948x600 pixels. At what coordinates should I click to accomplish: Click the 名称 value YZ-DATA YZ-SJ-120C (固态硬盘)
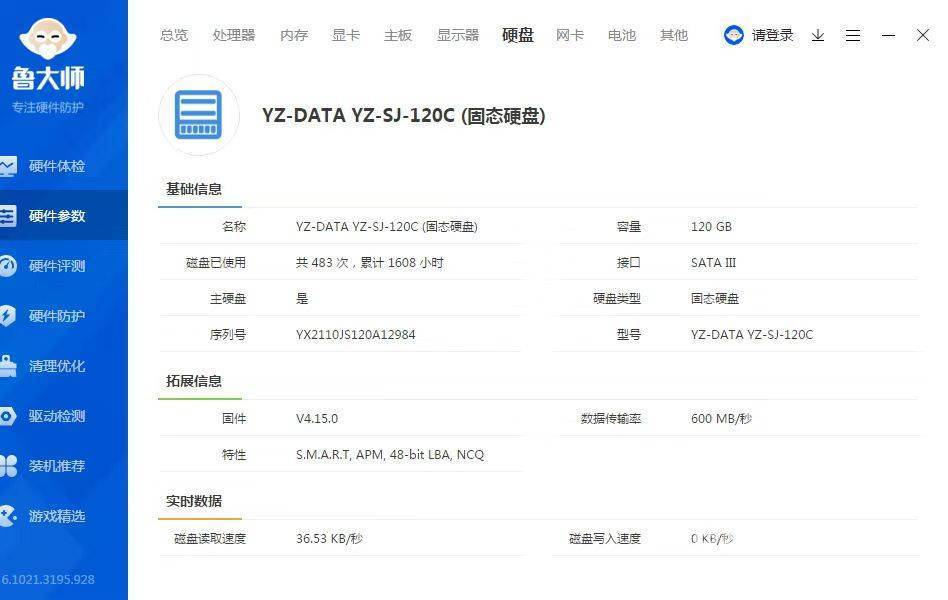point(386,226)
